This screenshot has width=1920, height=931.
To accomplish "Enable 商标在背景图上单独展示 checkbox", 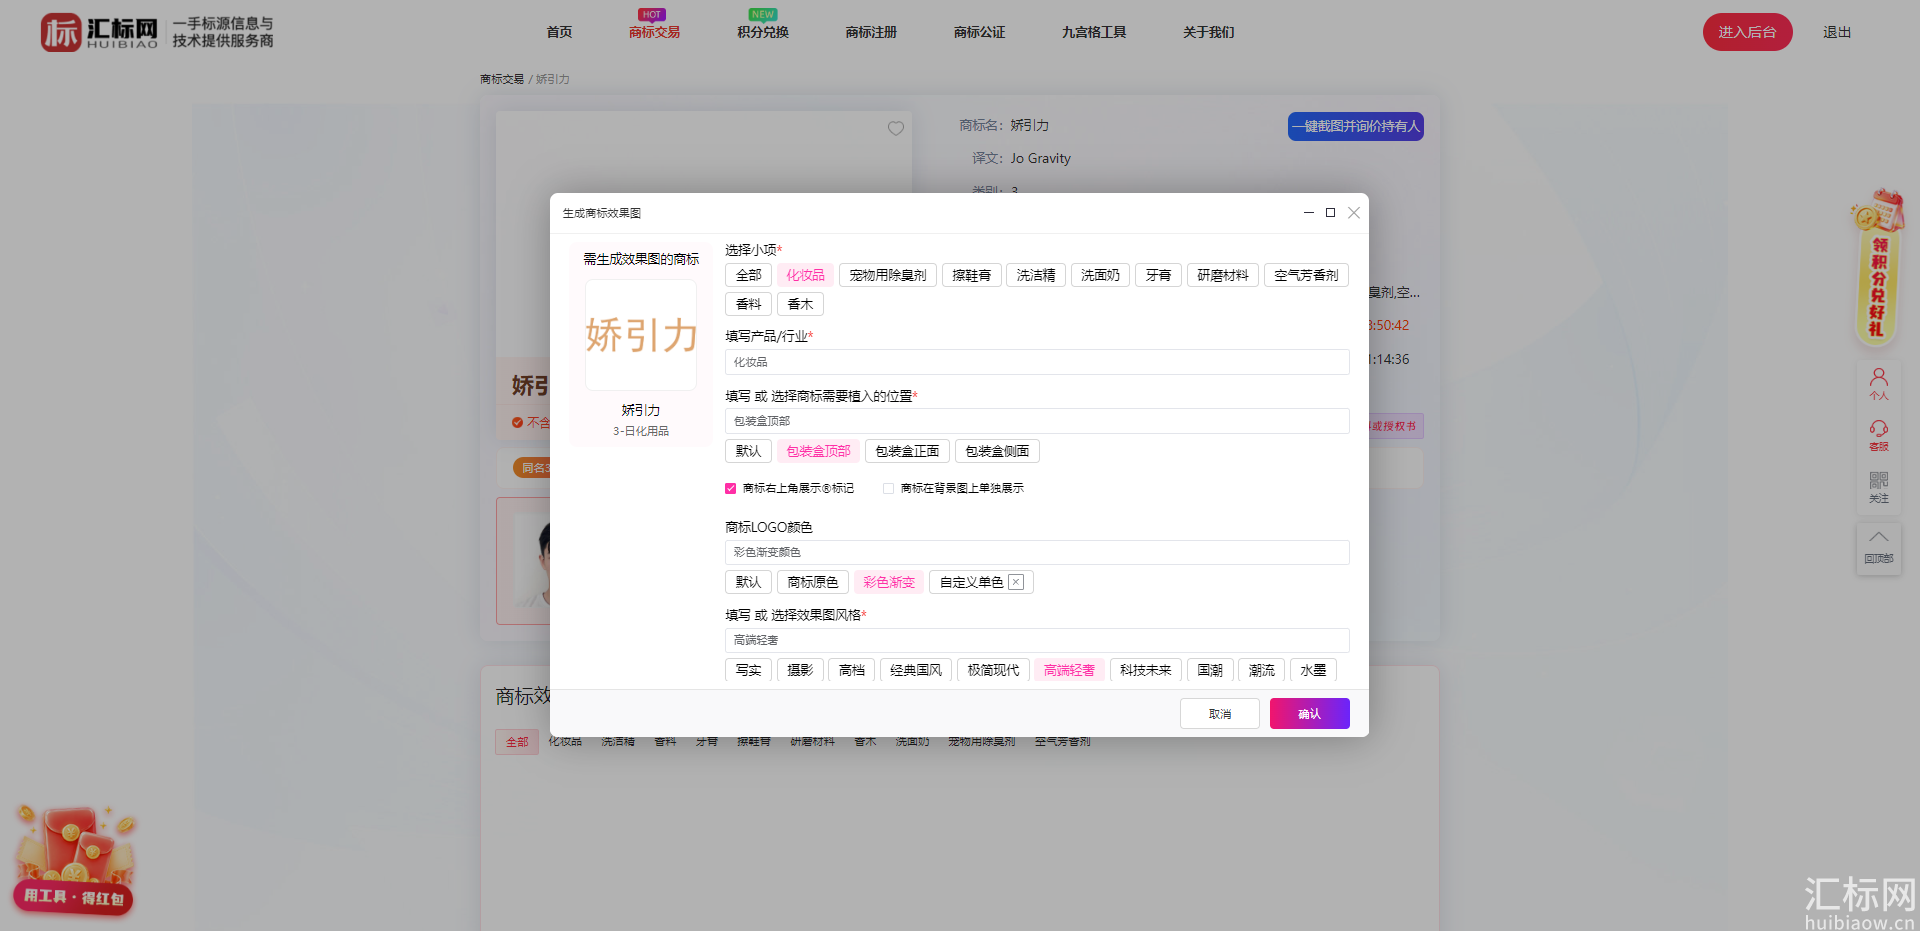I will click(x=888, y=488).
